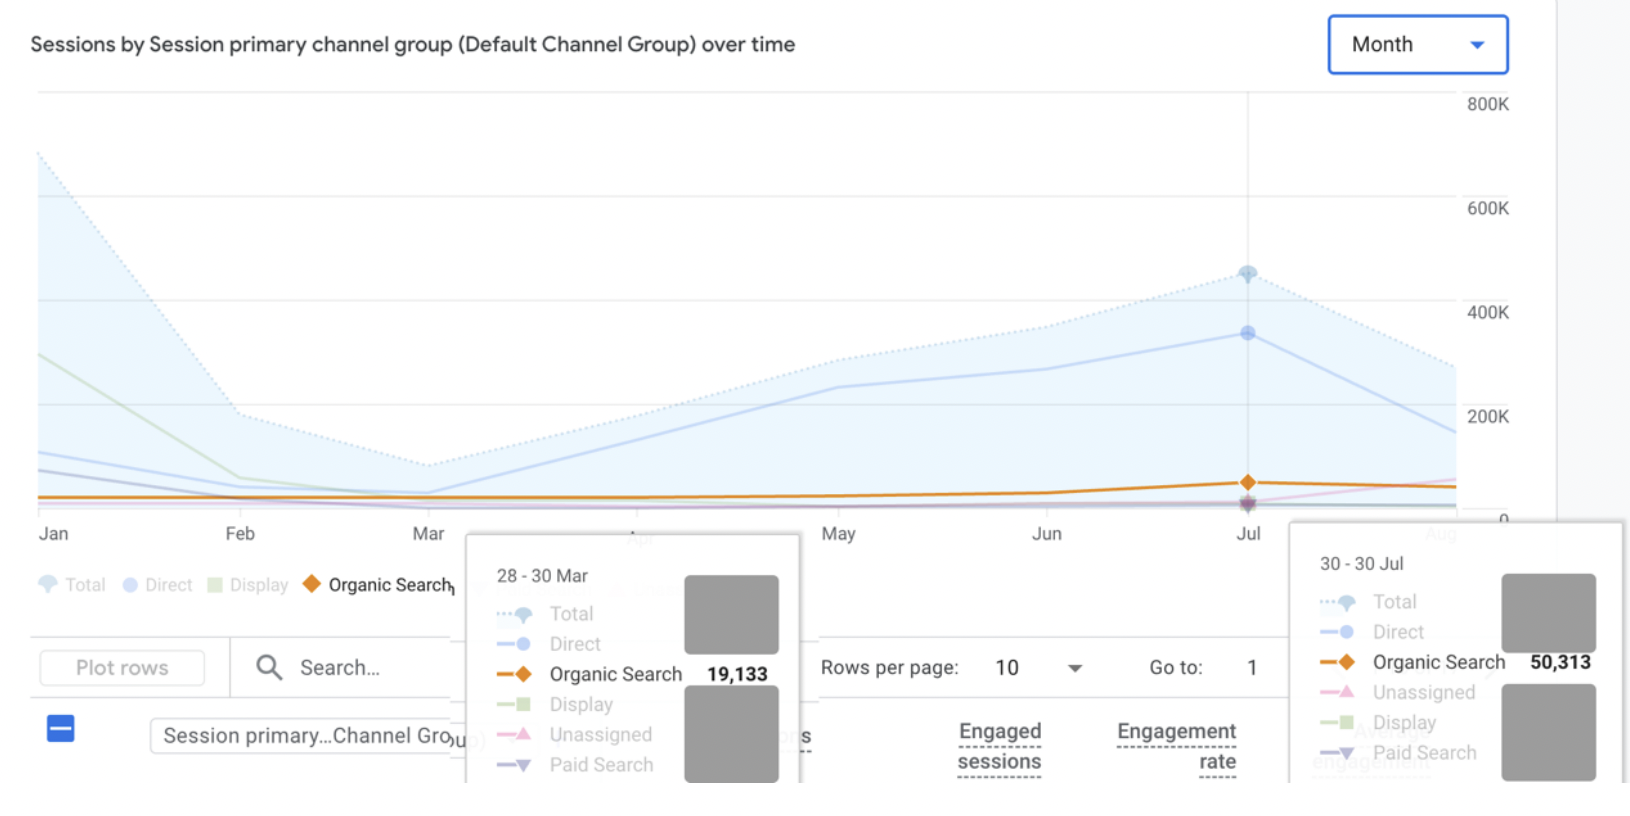This screenshot has width=1630, height=816.
Task: Select the Total data point at Jul
Action: click(1248, 273)
